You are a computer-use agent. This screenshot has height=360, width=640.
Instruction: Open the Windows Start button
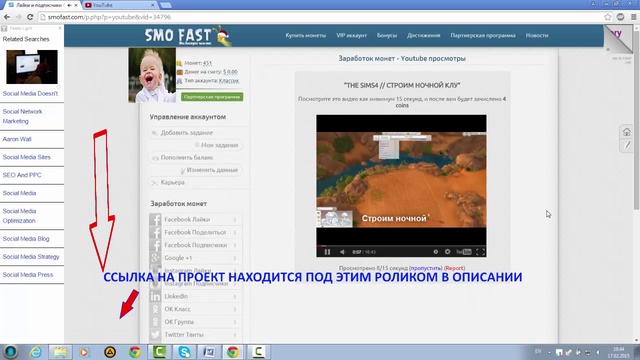click(x=11, y=351)
